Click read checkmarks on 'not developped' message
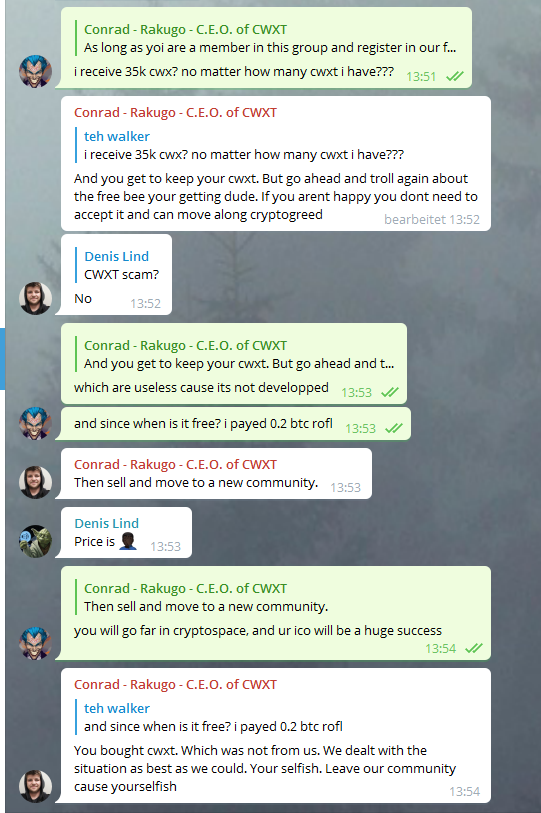 [390, 393]
